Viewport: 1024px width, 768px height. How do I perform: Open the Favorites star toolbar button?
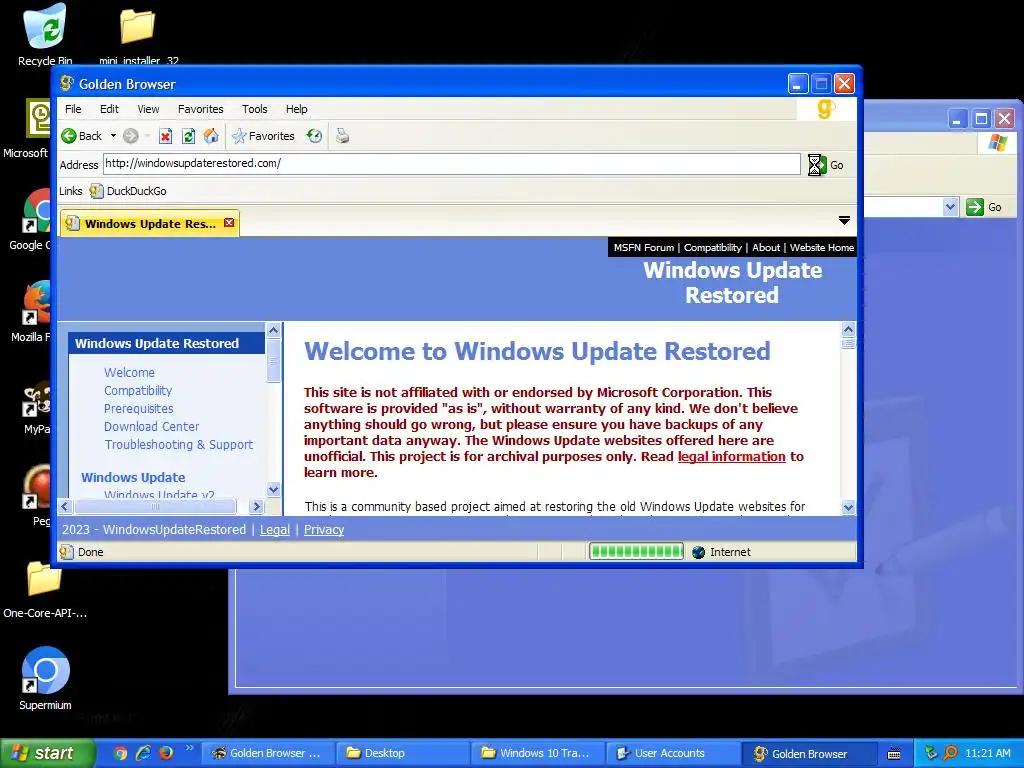point(263,136)
